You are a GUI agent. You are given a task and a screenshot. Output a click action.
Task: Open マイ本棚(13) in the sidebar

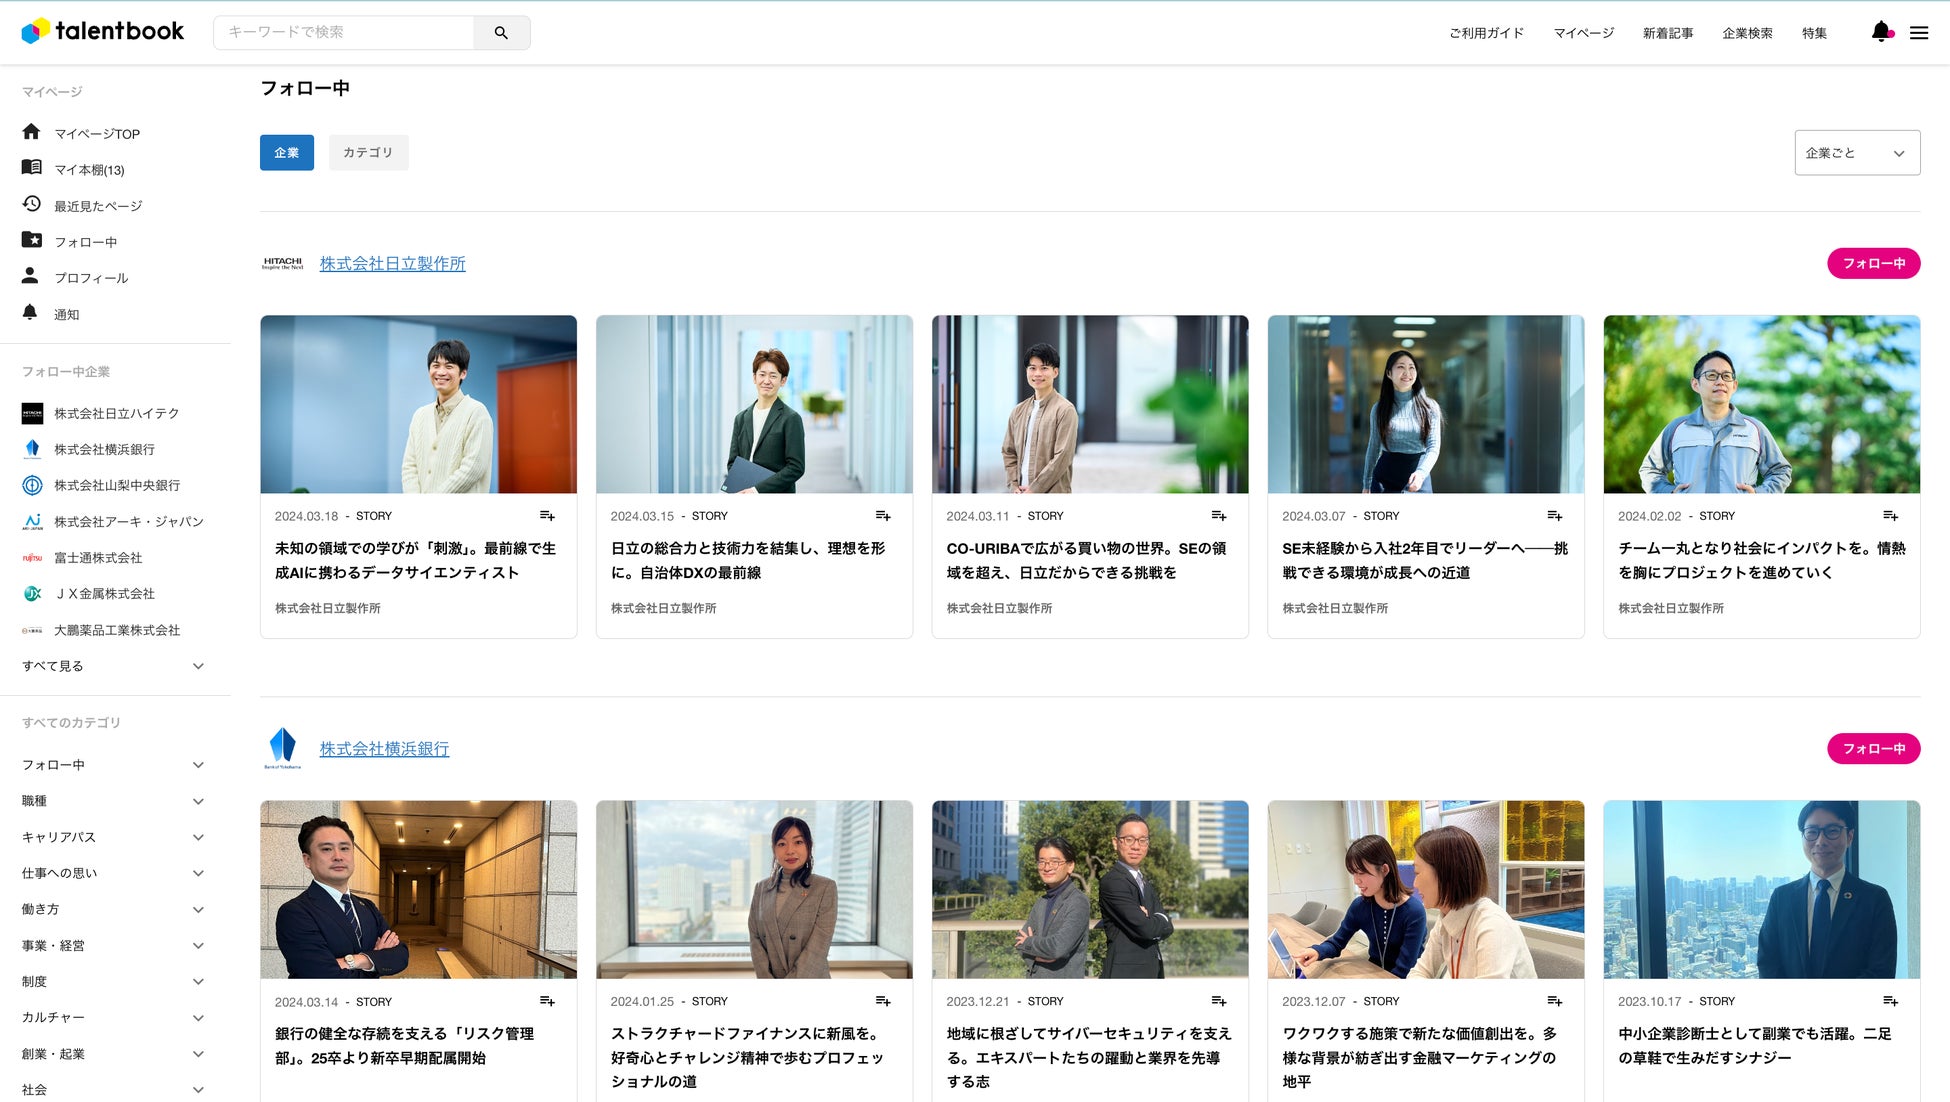pos(89,170)
